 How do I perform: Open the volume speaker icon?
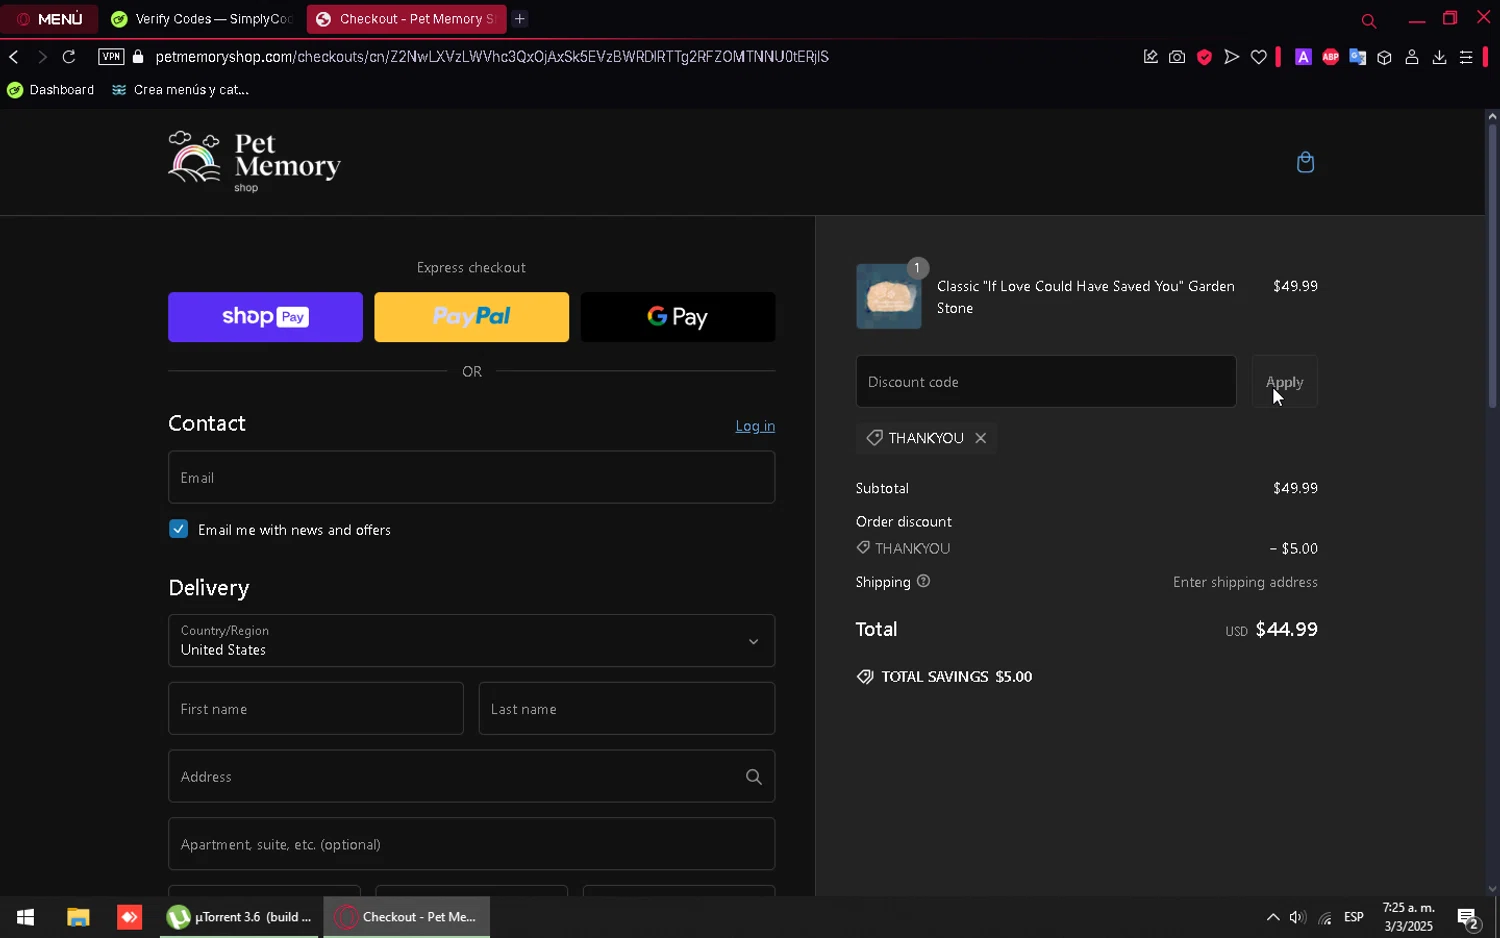click(x=1298, y=917)
